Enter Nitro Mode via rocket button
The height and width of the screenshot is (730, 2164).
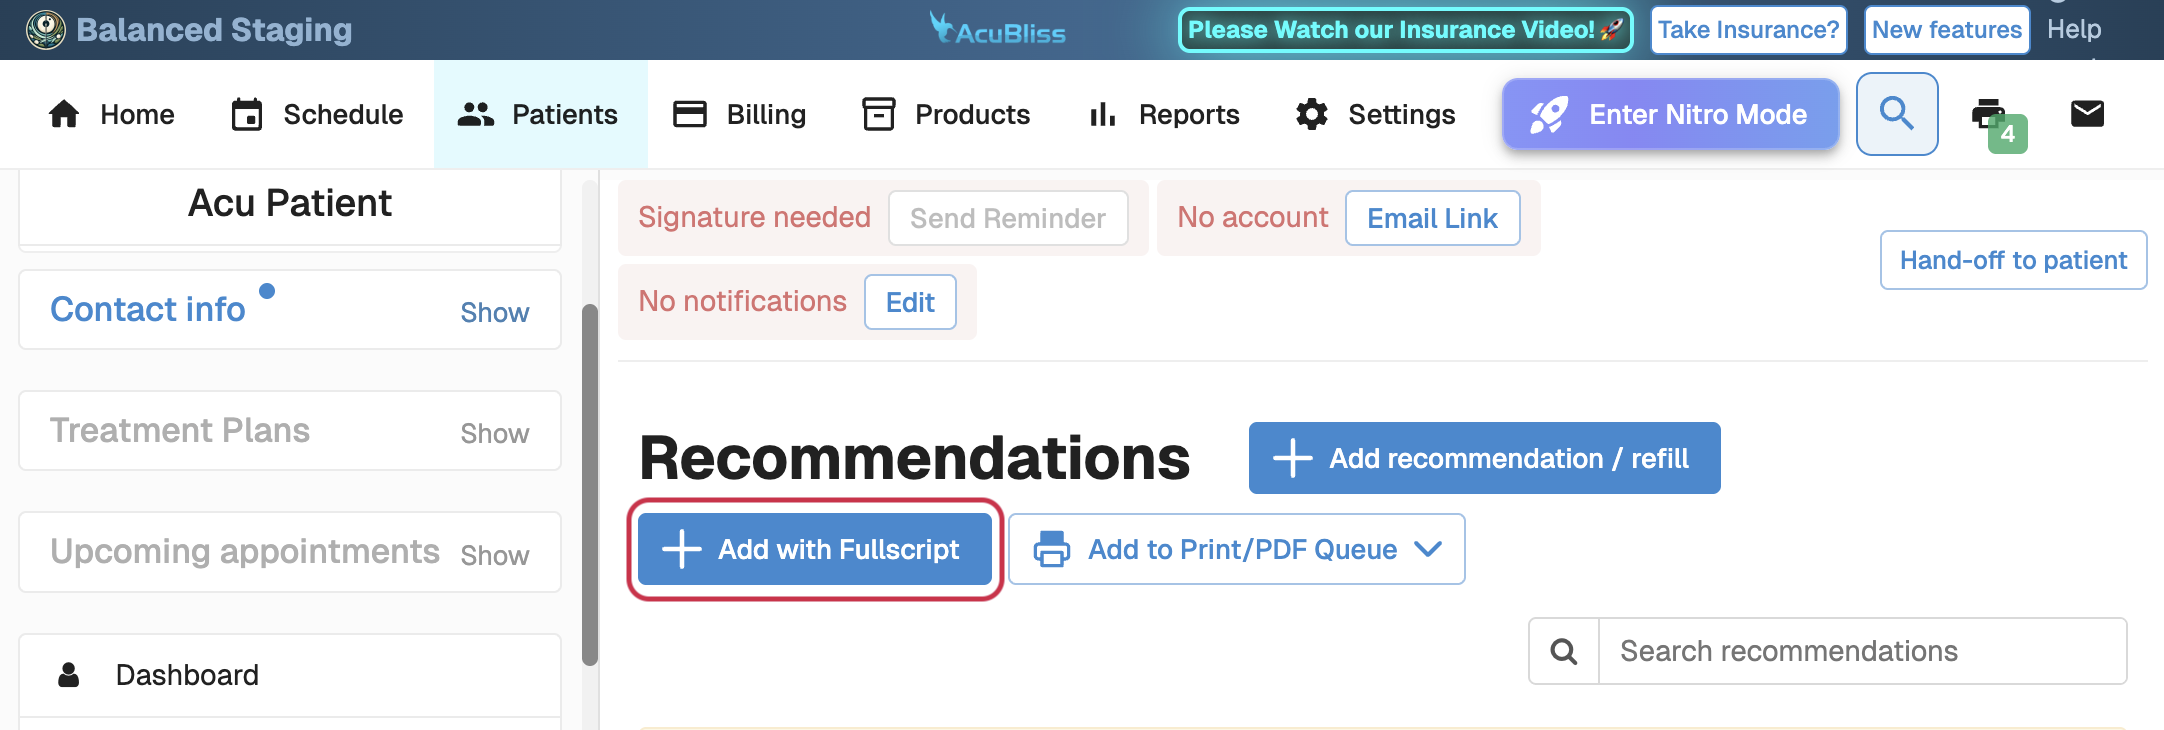[x=1670, y=114]
